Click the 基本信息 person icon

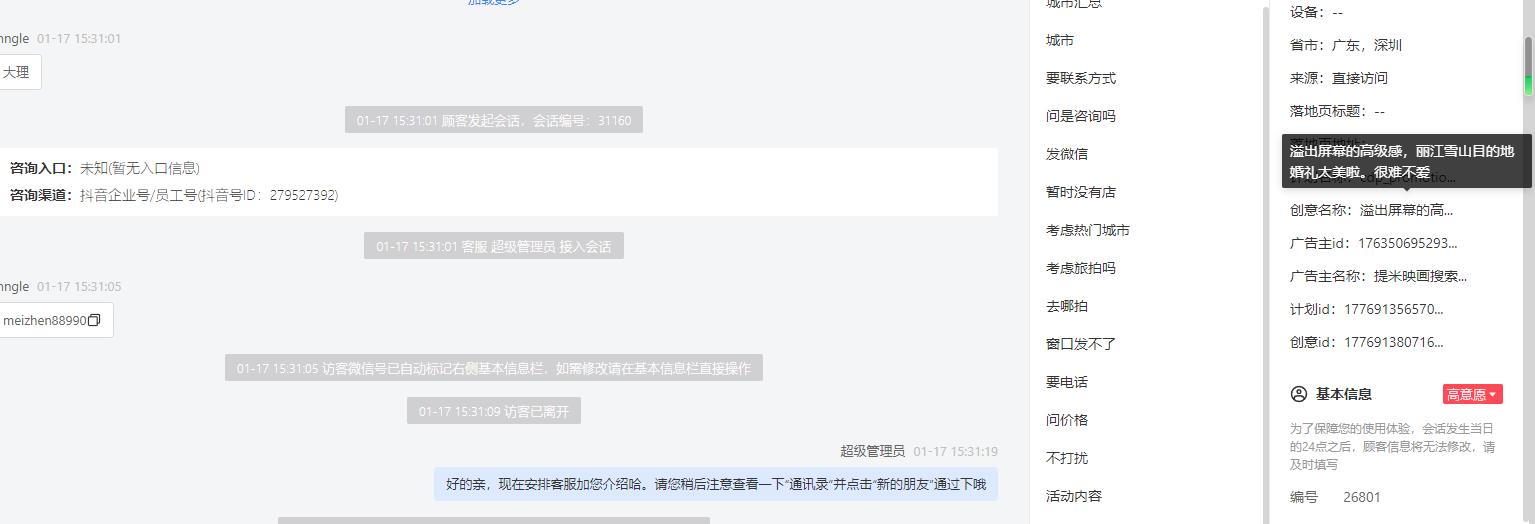1299,394
